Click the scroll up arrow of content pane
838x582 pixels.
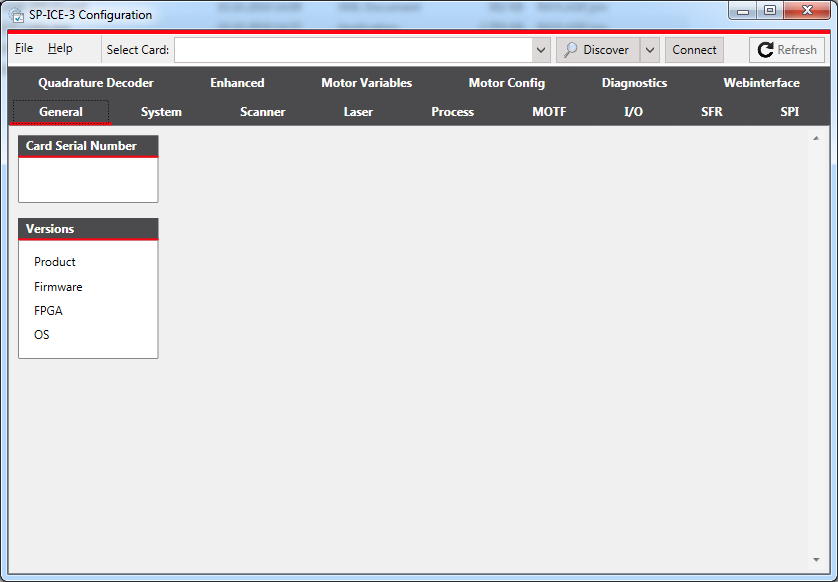816,138
